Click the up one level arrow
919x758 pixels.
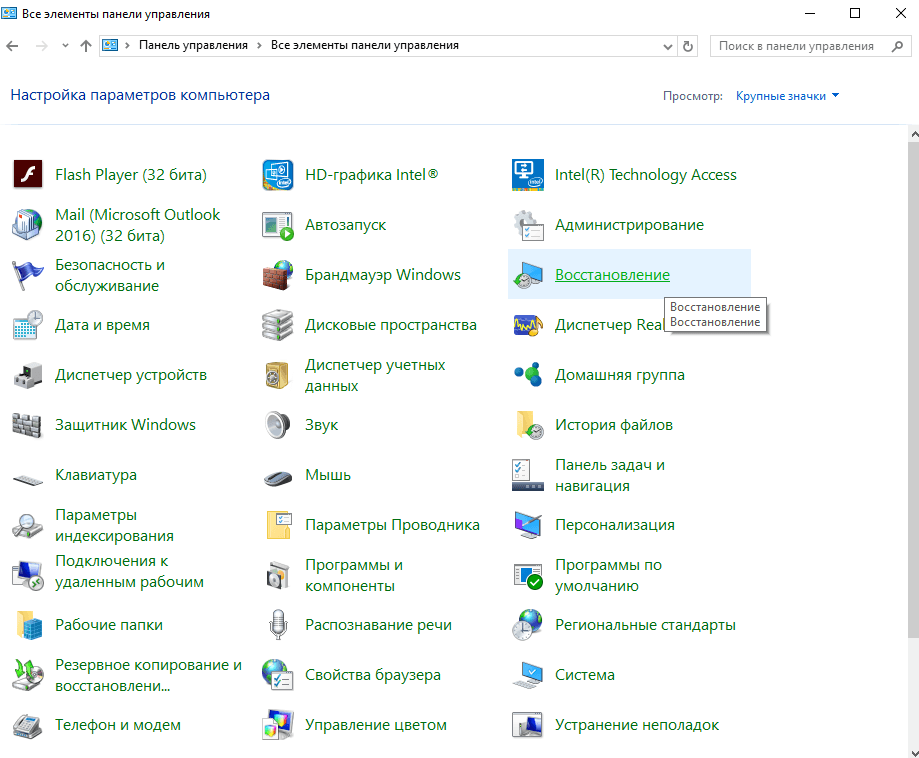point(86,46)
